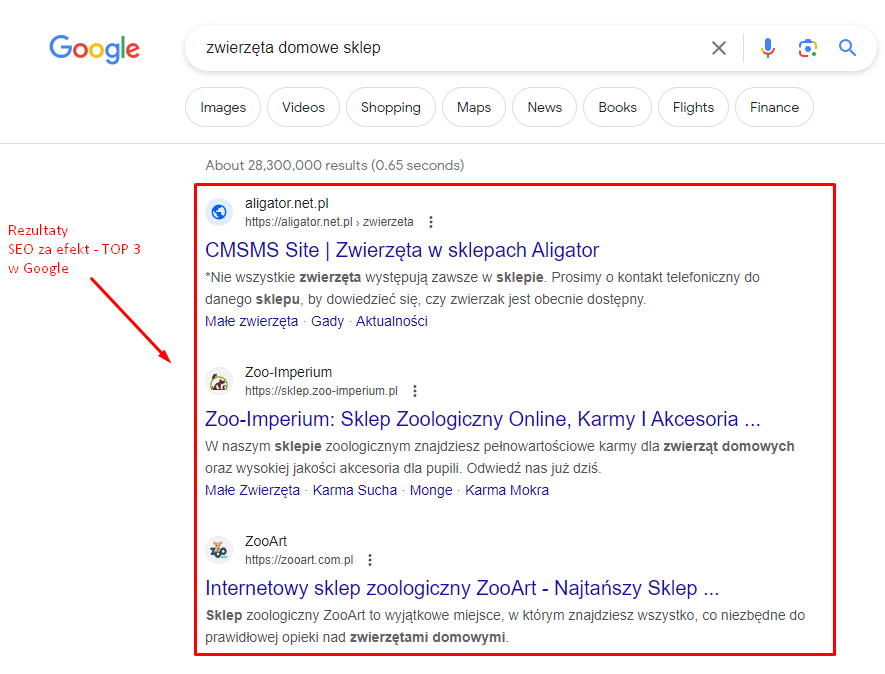Open the Monge sitelink

point(431,490)
